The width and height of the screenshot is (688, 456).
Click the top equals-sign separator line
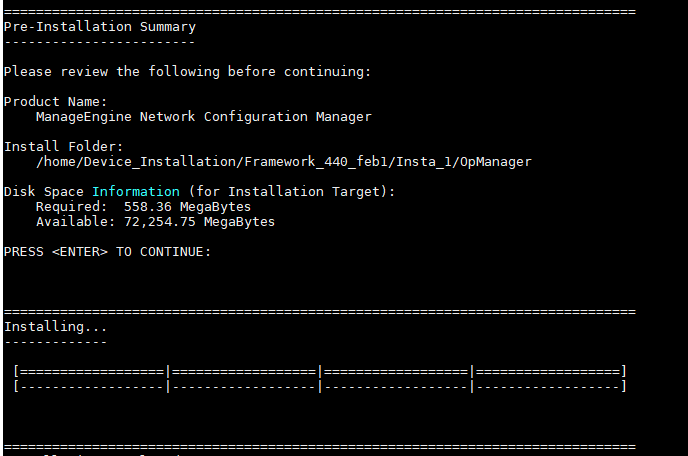[x=320, y=12]
